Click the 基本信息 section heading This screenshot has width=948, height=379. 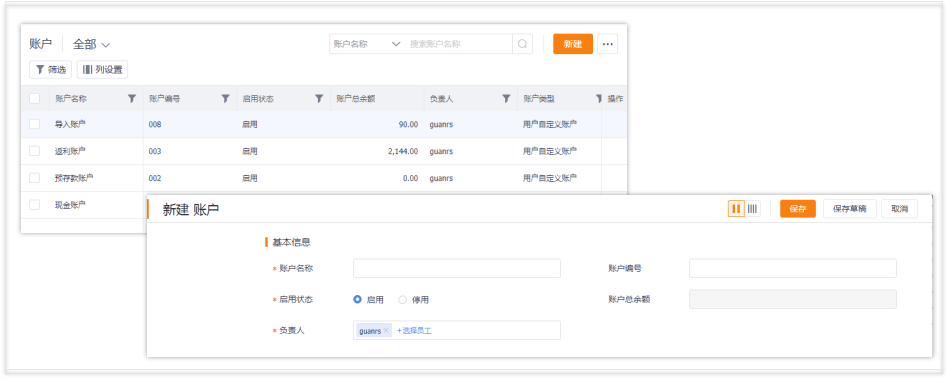point(291,242)
